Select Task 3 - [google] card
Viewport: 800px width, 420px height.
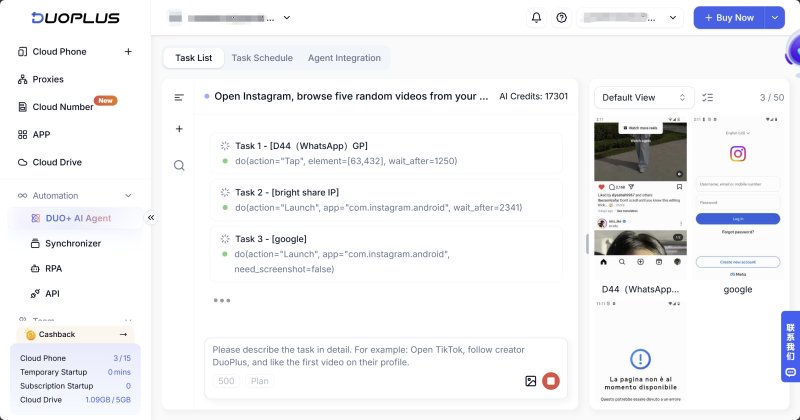point(386,254)
